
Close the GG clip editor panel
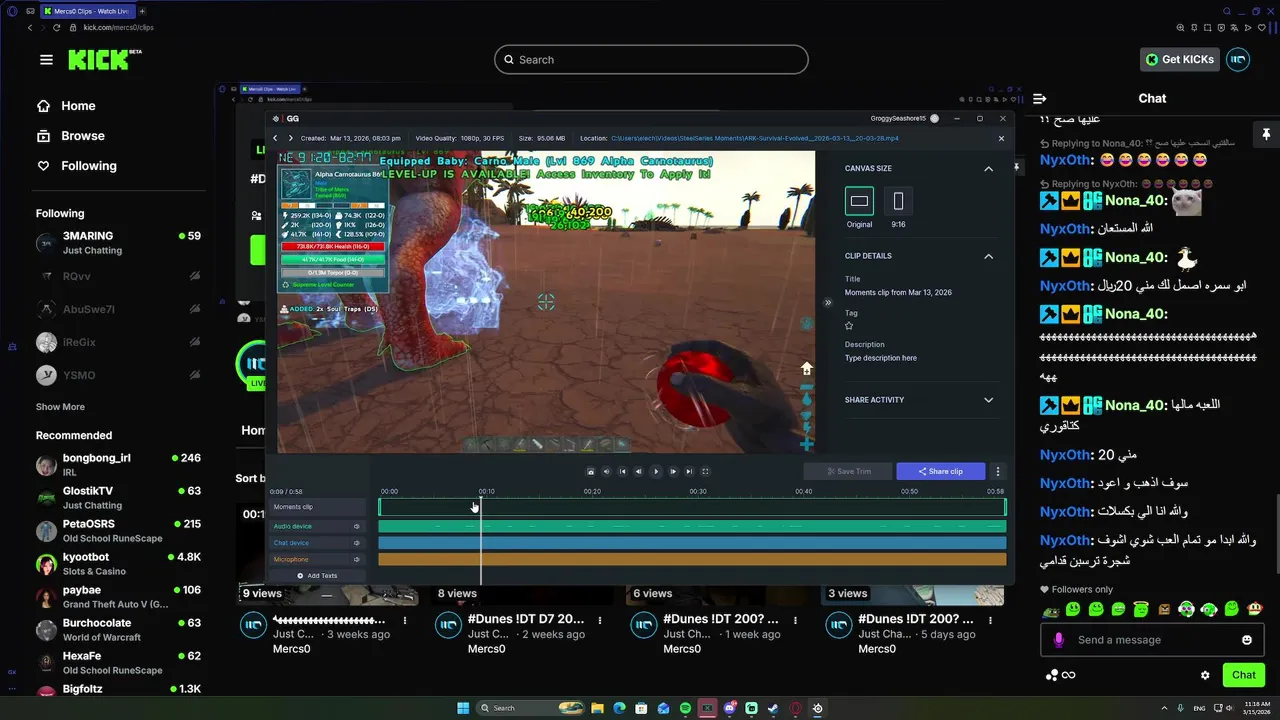[1001, 138]
